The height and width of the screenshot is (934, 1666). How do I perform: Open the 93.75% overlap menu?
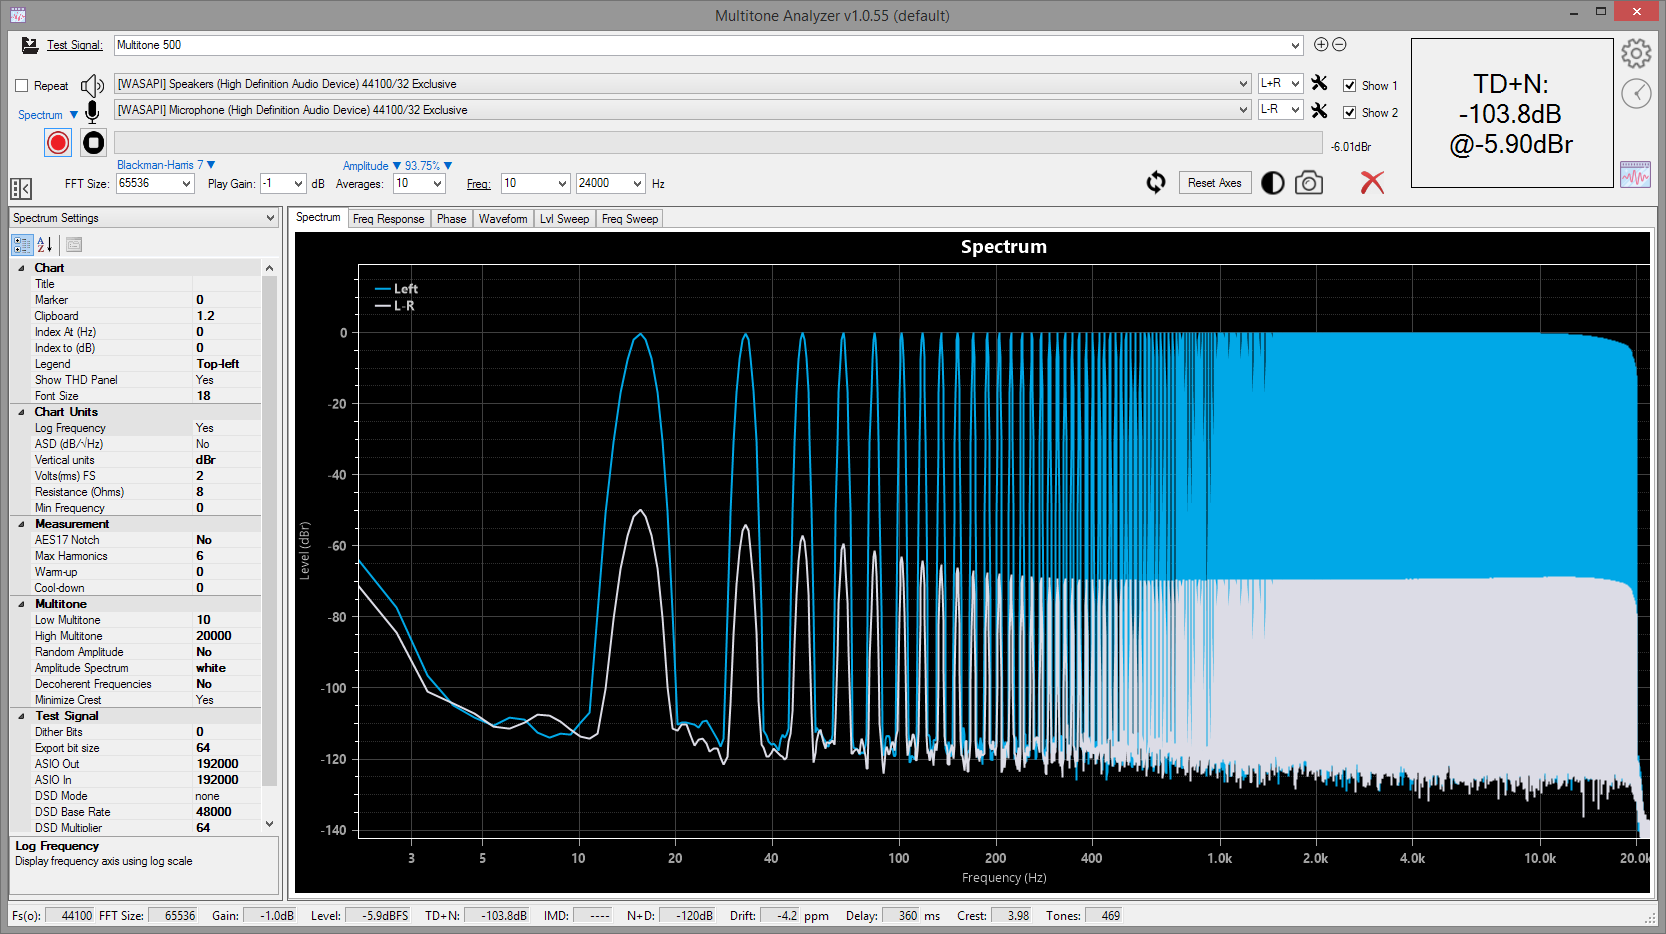428,166
